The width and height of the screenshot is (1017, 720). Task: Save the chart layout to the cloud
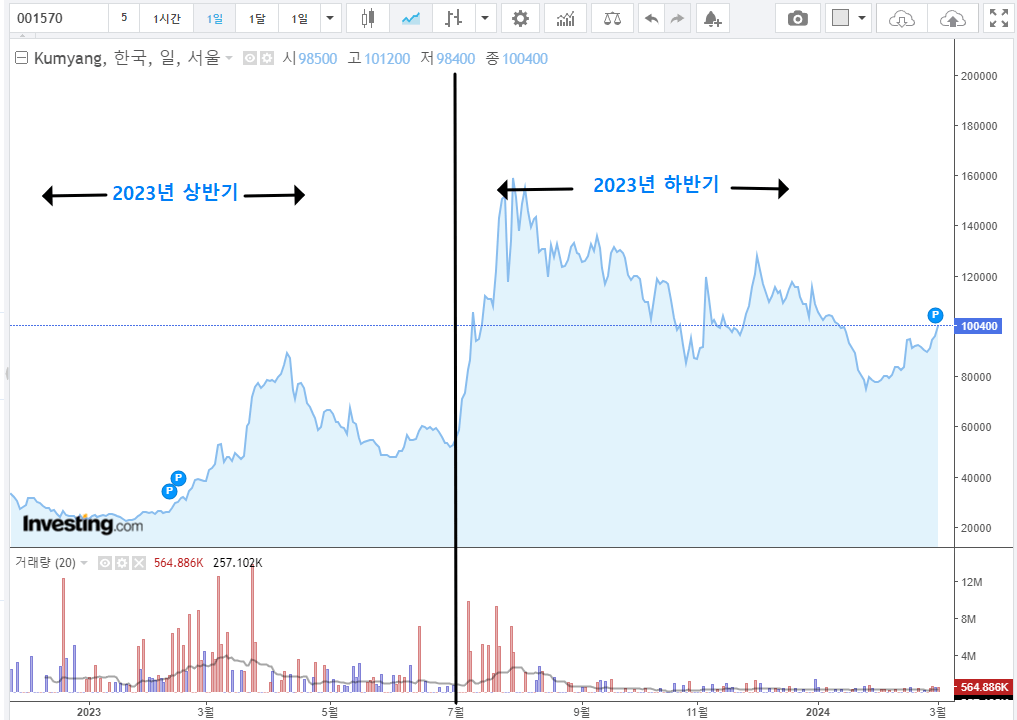(x=951, y=17)
